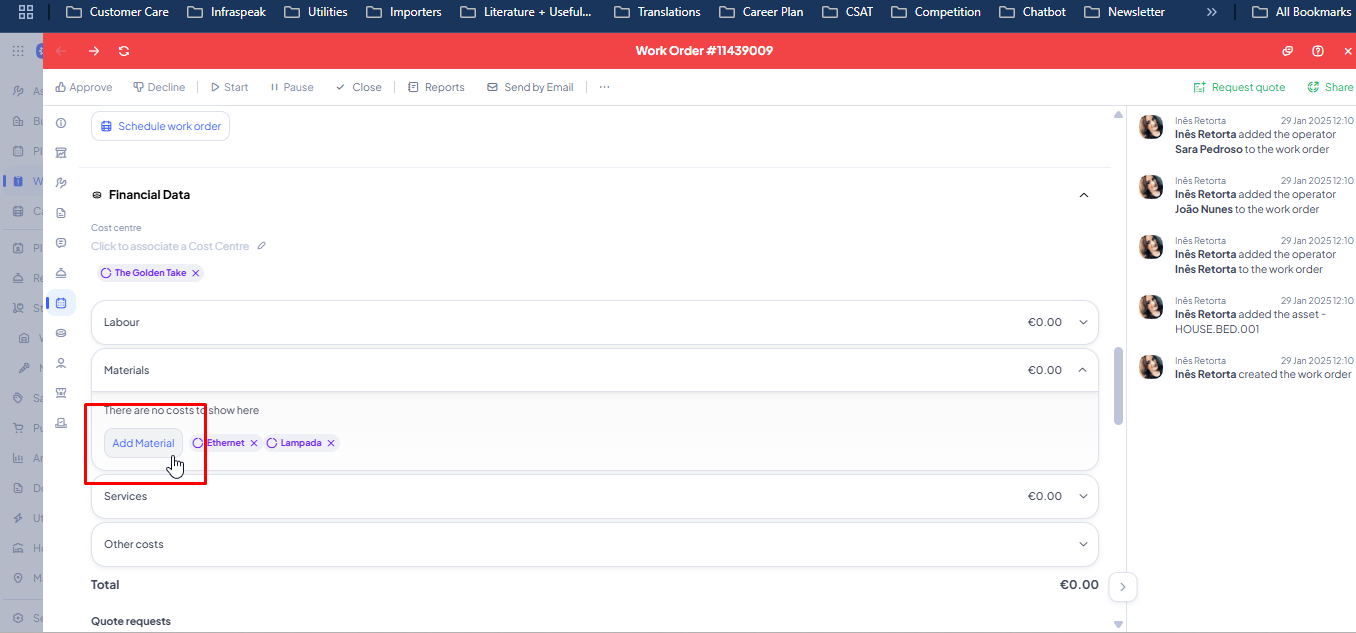This screenshot has height=633, width=1356.
Task: Open the Newsletter bookmark folder
Action: click(1124, 12)
